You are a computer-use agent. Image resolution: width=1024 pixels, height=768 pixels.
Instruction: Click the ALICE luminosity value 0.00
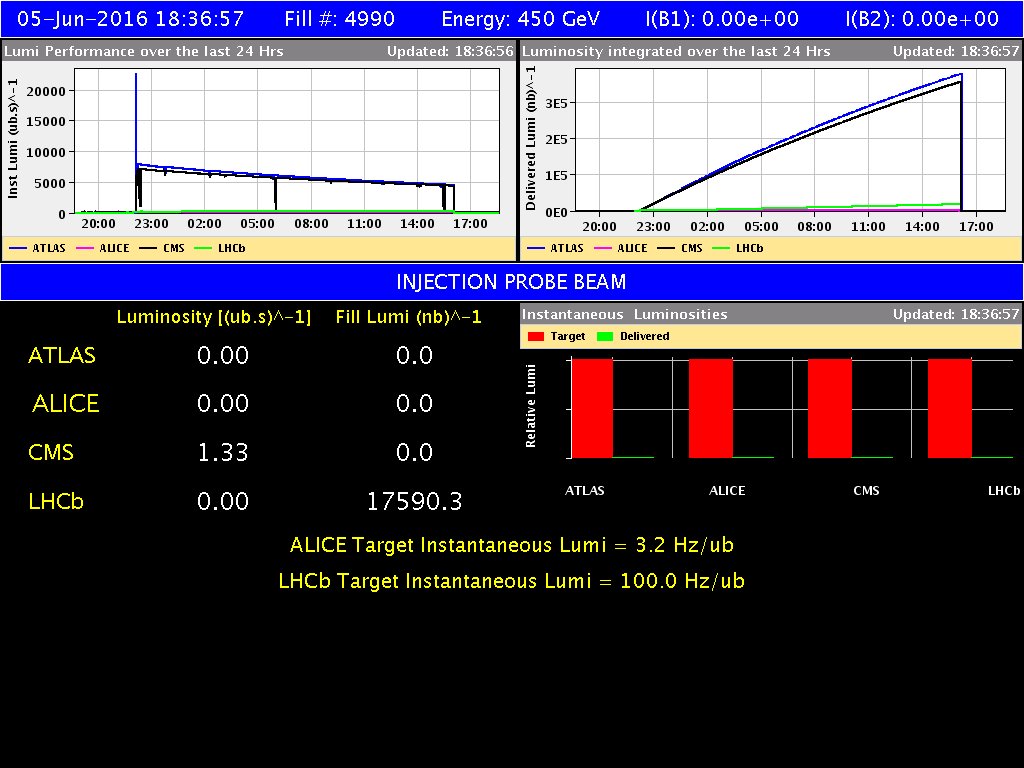click(x=223, y=404)
